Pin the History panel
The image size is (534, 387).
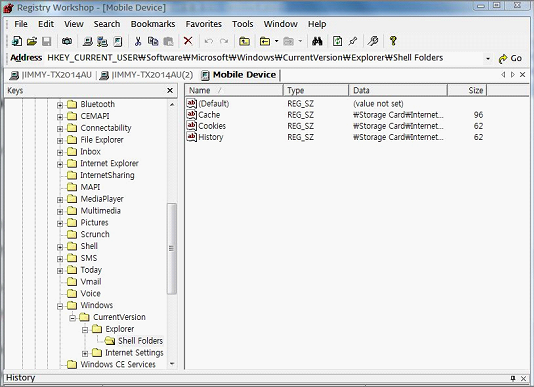[513, 378]
